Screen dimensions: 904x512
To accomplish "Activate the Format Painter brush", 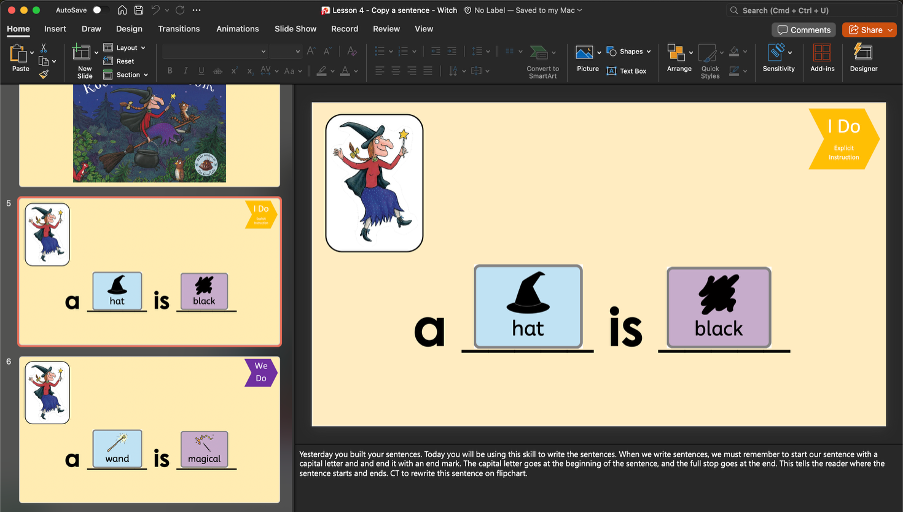I will (x=44, y=74).
